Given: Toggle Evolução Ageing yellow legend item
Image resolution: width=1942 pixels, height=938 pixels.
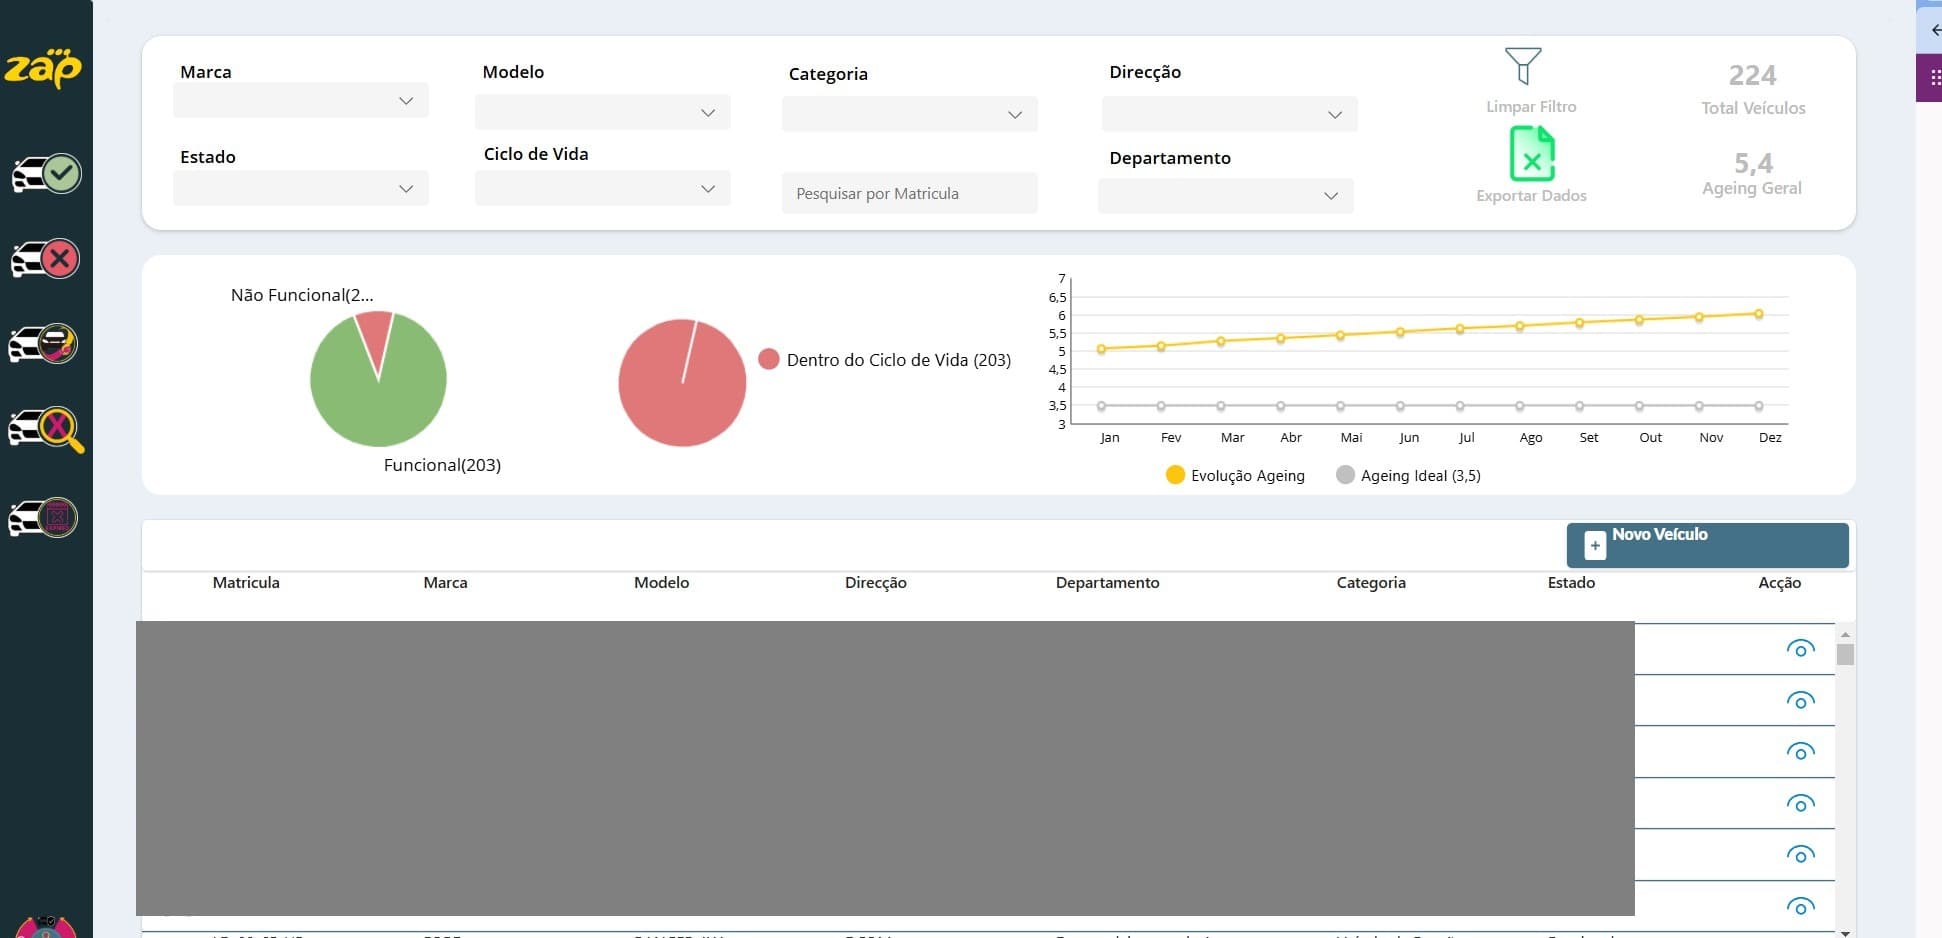Looking at the screenshot, I should coord(1235,475).
